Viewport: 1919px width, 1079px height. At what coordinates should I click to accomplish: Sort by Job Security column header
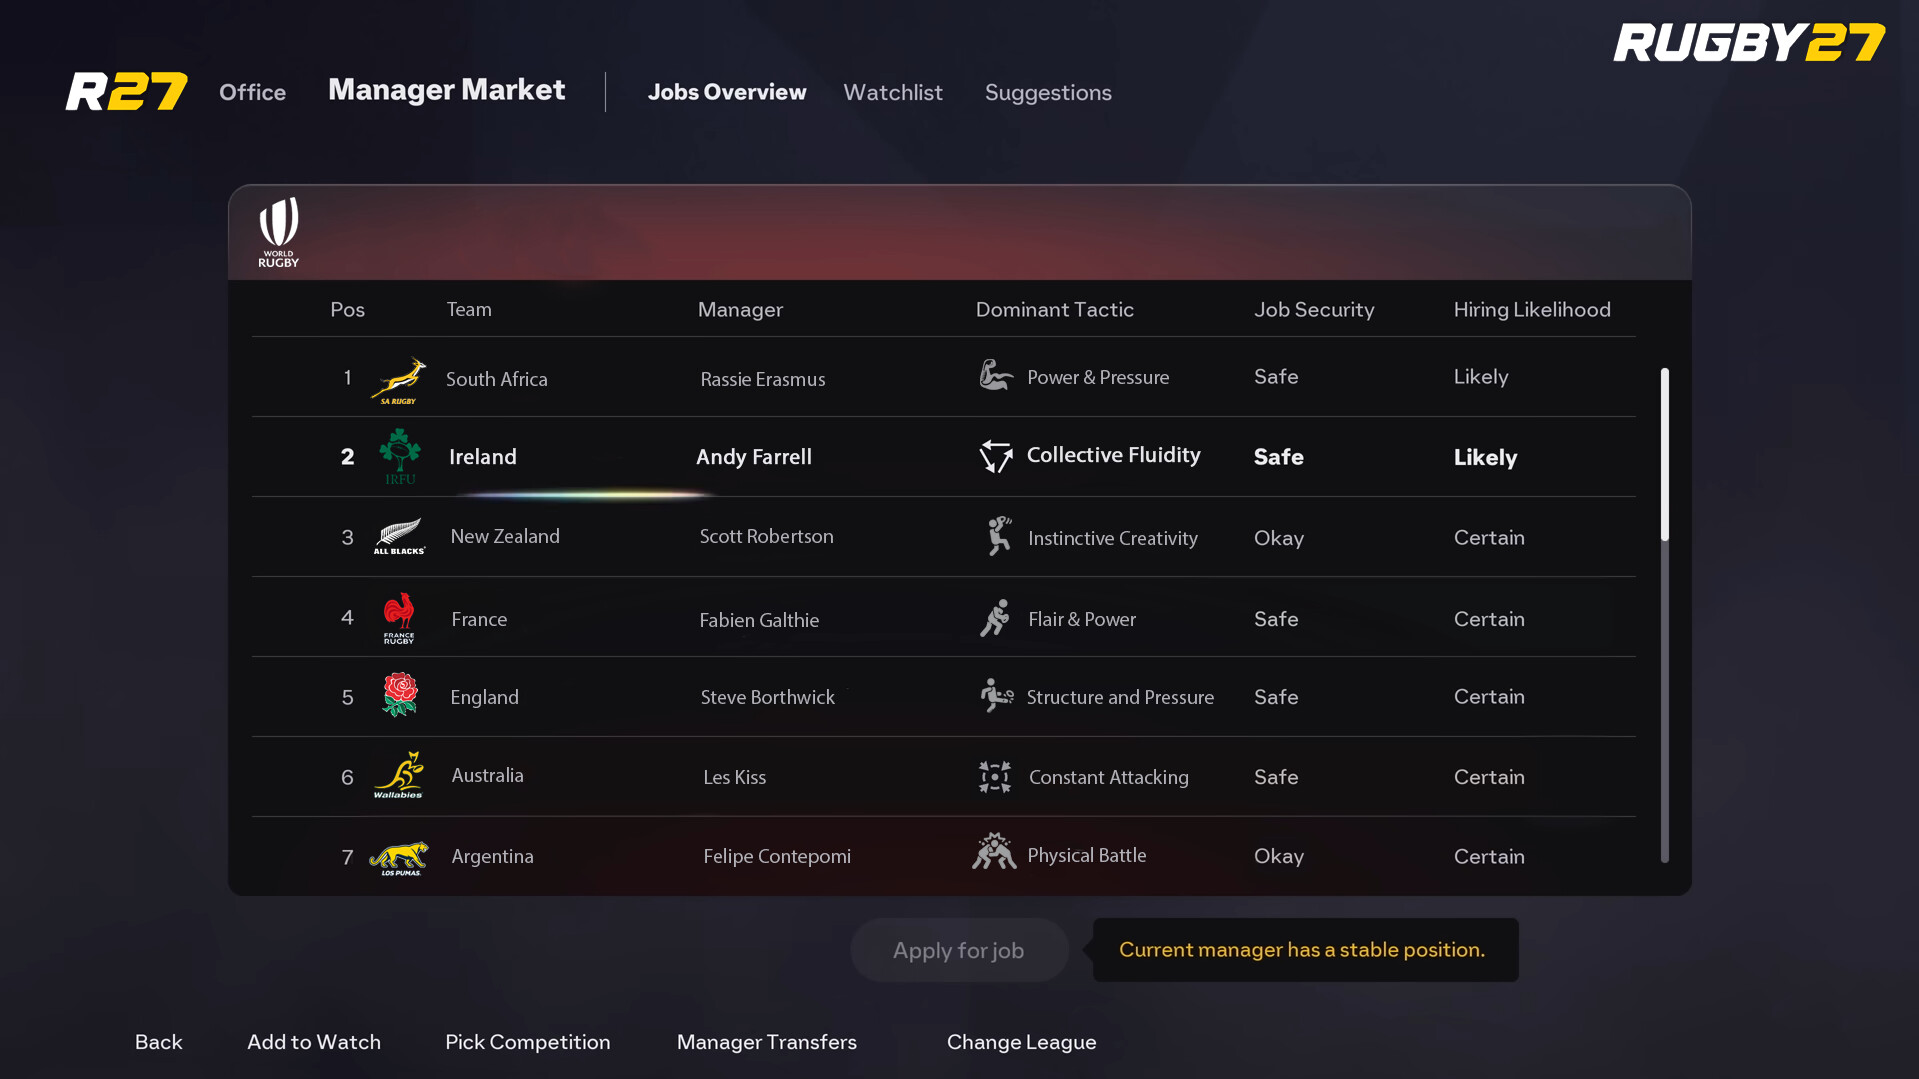coord(1313,310)
